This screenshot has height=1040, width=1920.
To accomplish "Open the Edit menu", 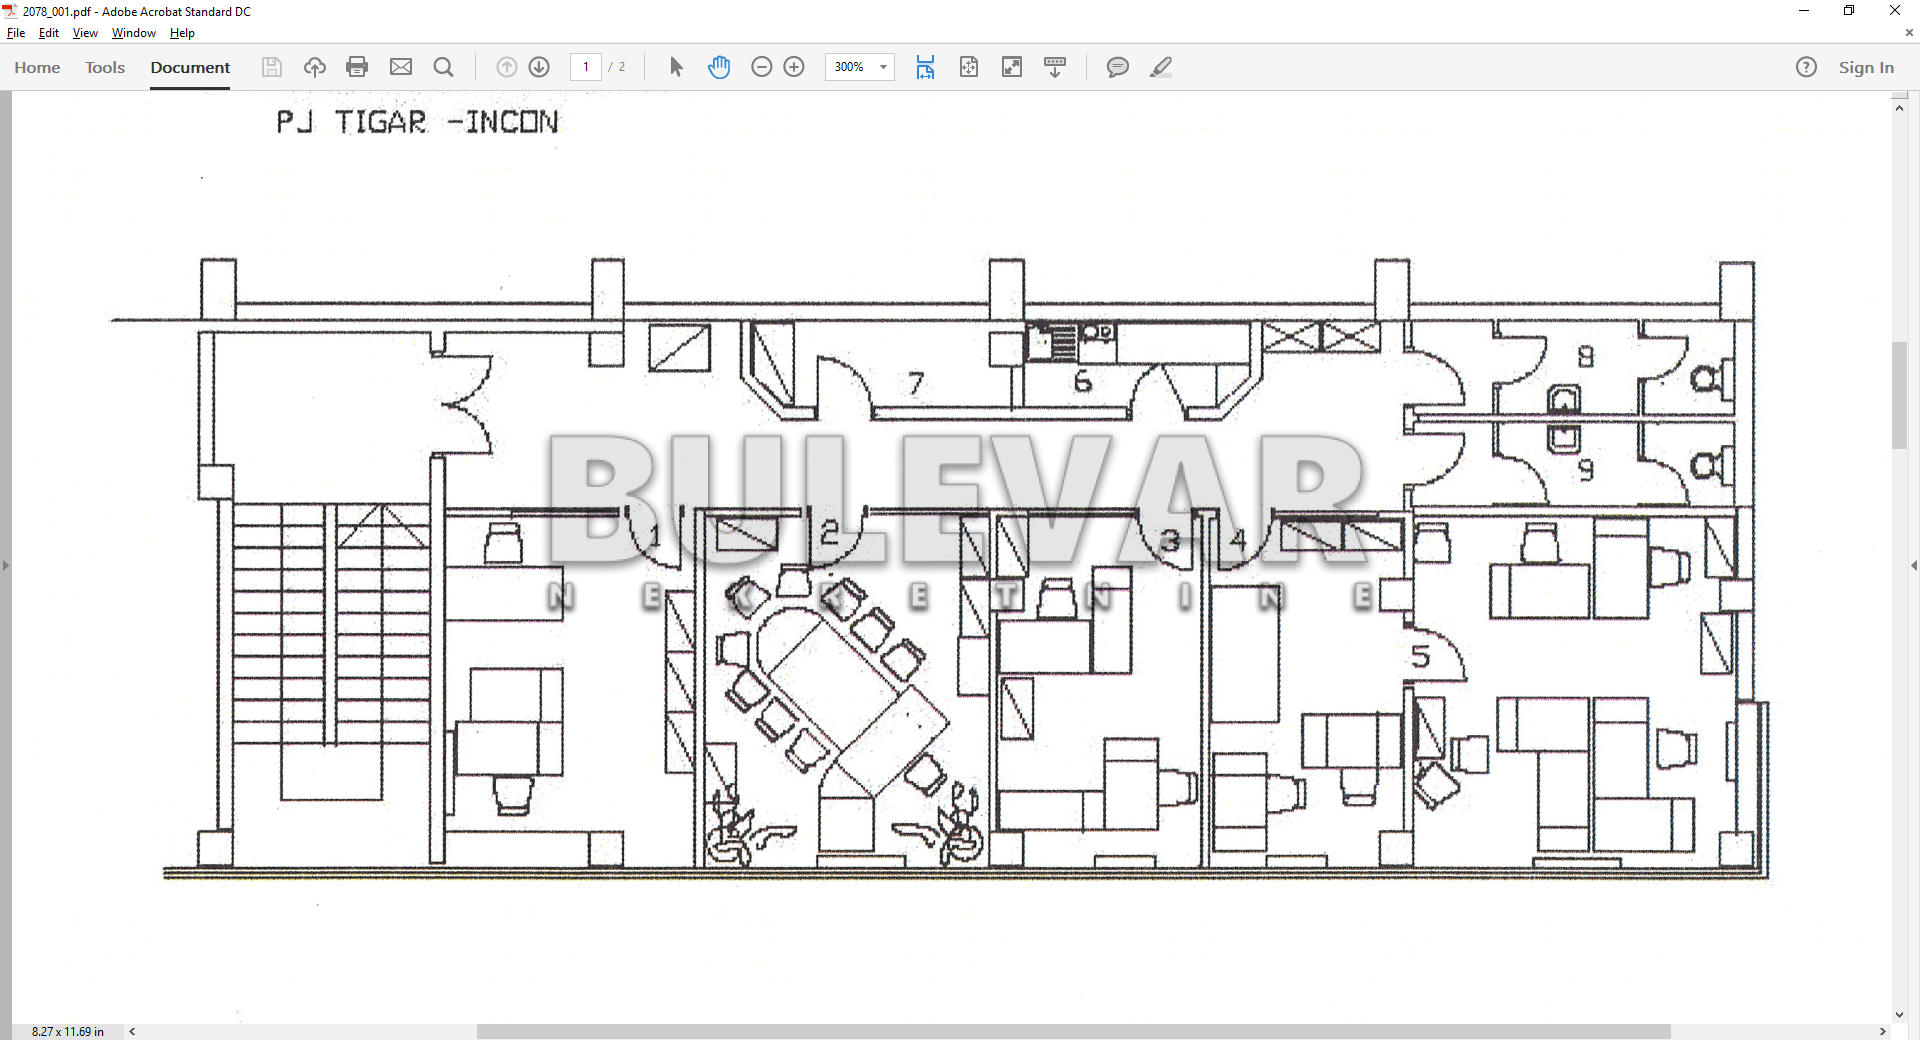I will (48, 33).
